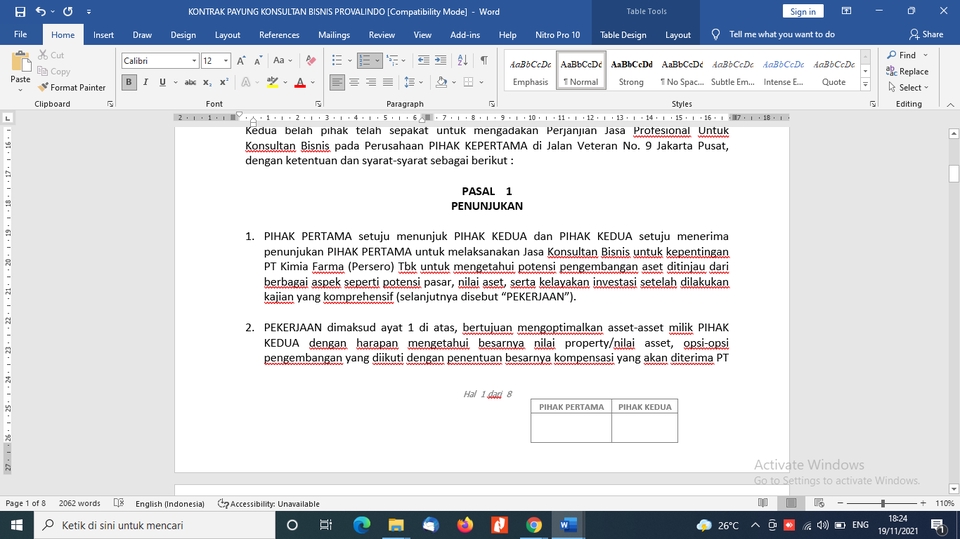Switch to the References tab

(x=279, y=35)
